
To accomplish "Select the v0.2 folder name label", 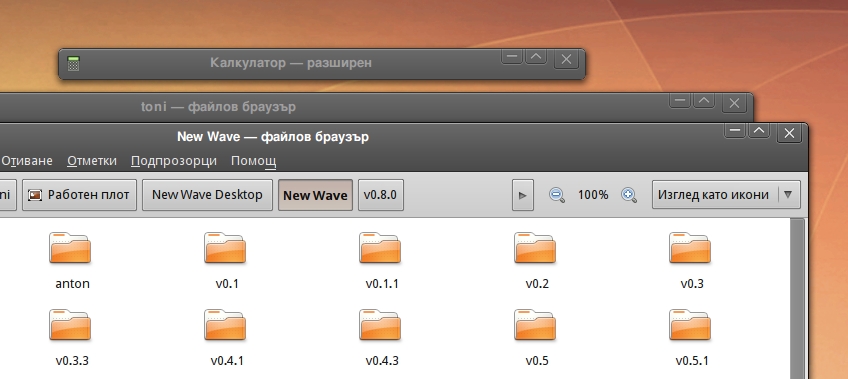I will click(x=537, y=283).
